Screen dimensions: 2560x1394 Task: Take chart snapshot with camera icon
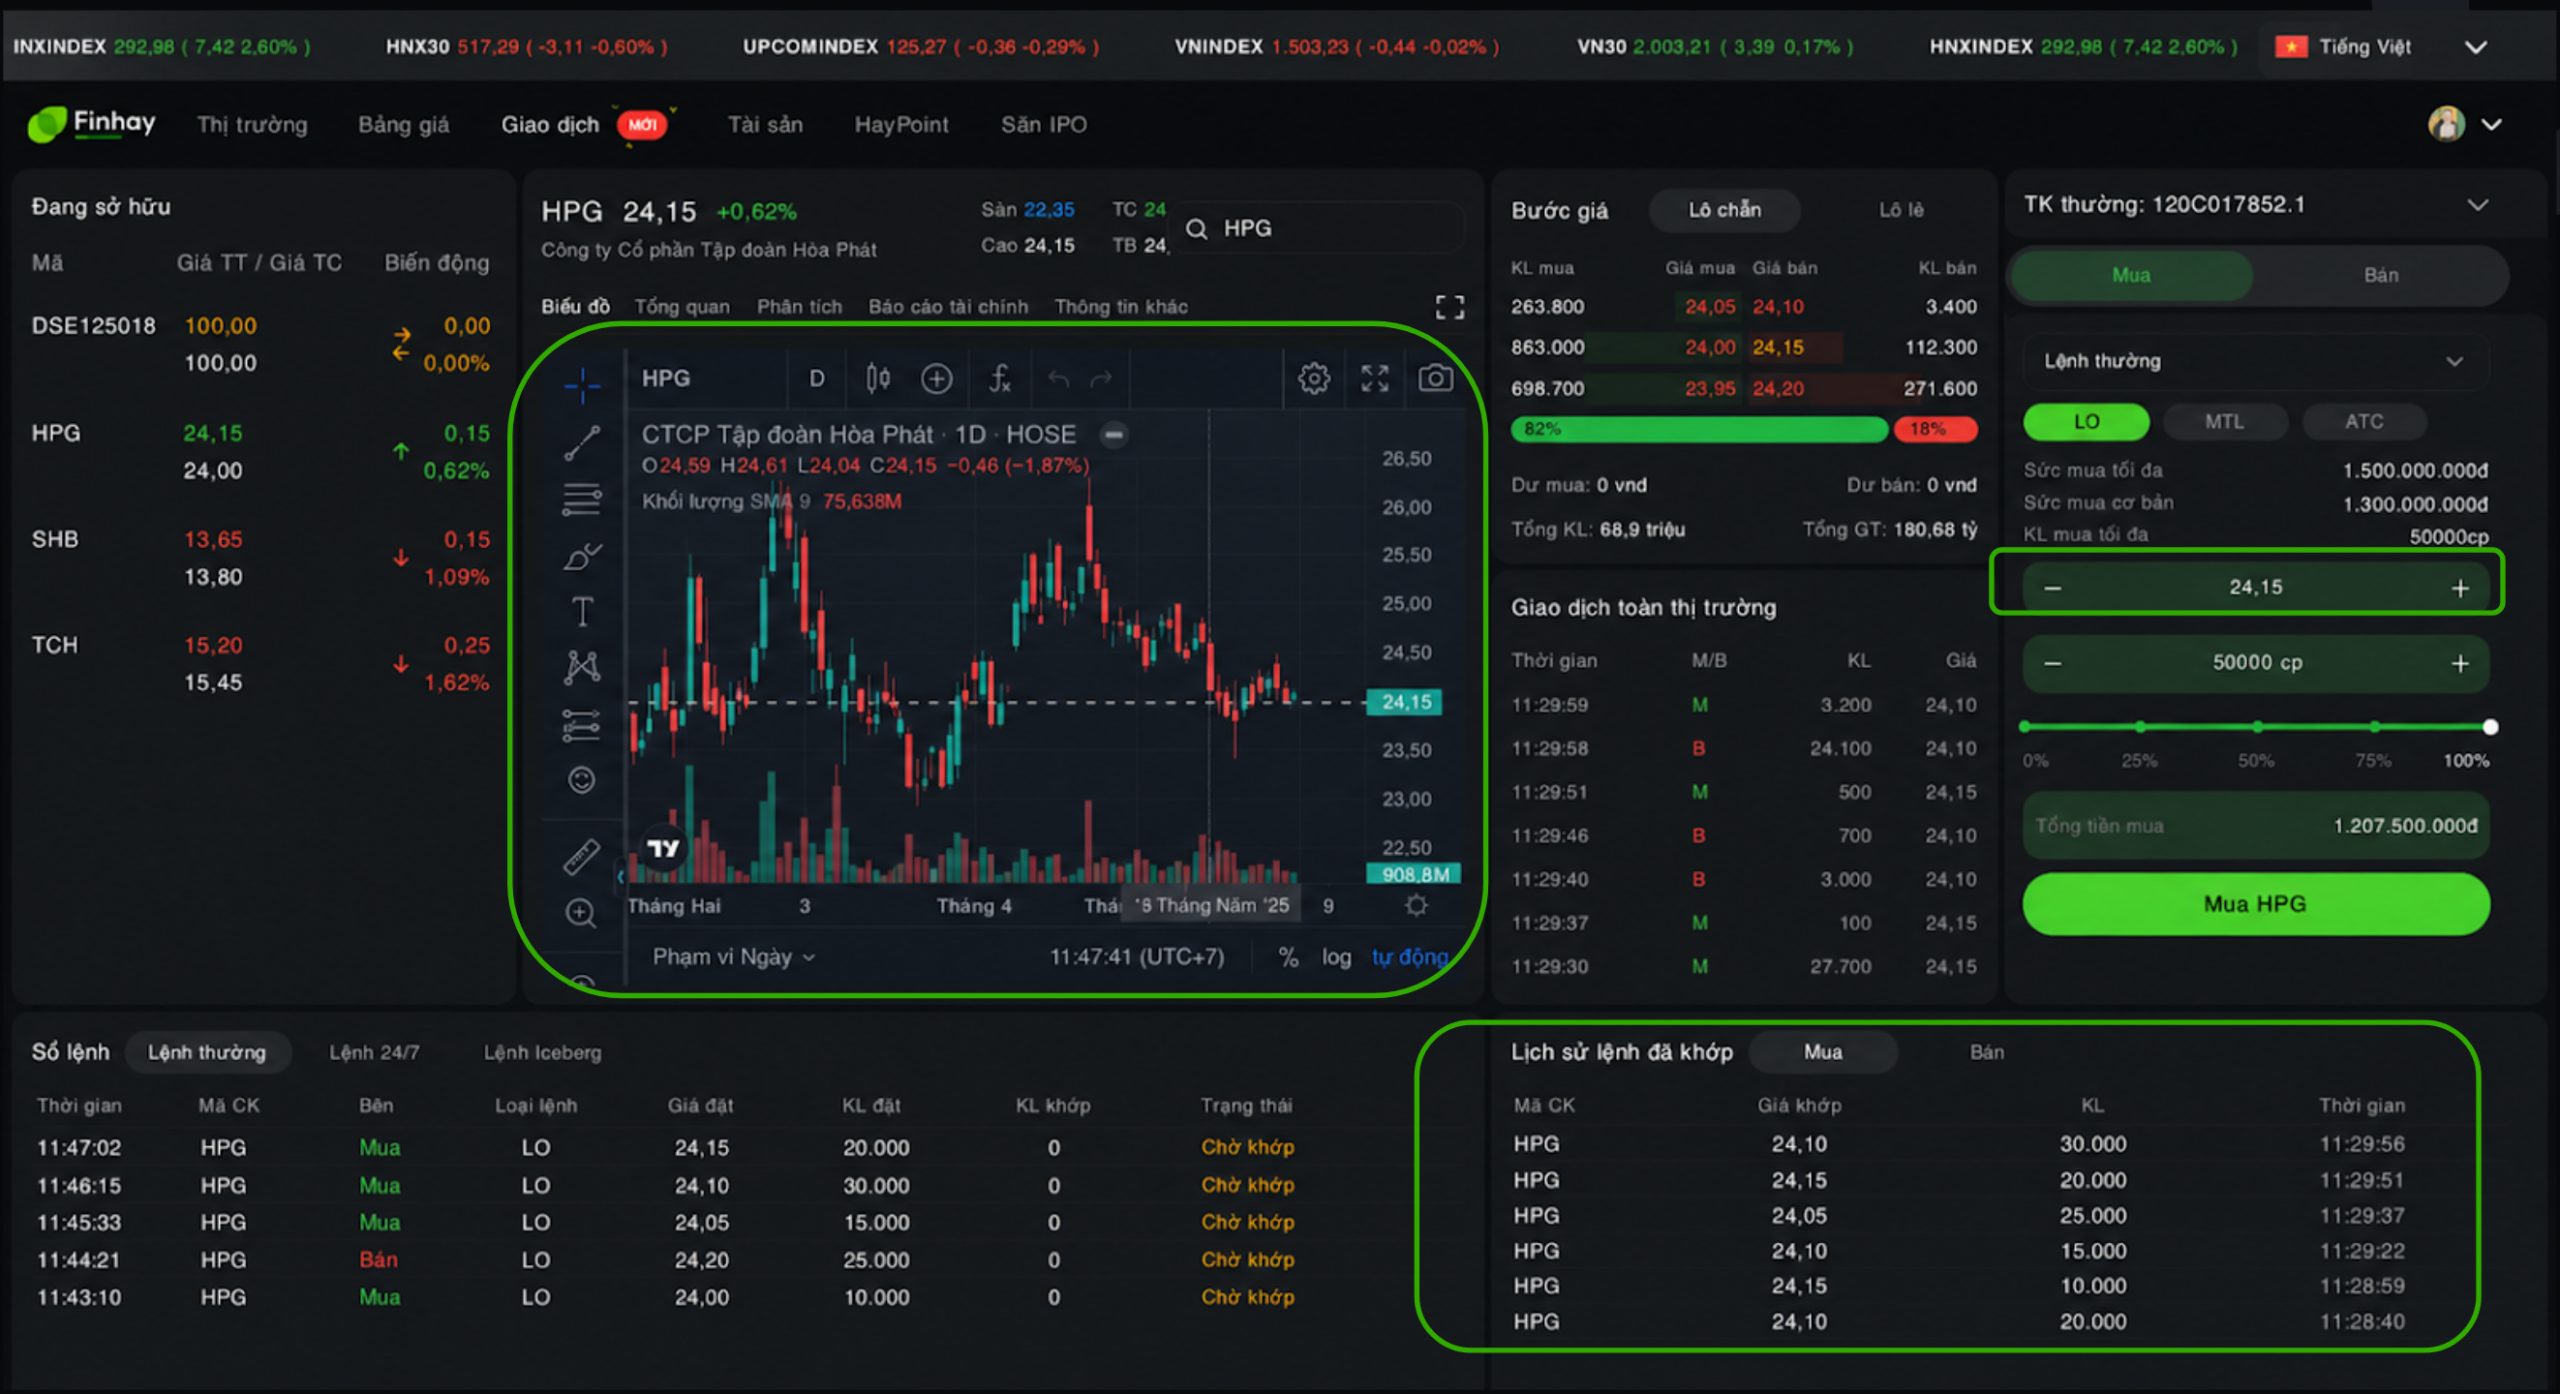pyautogui.click(x=1435, y=378)
